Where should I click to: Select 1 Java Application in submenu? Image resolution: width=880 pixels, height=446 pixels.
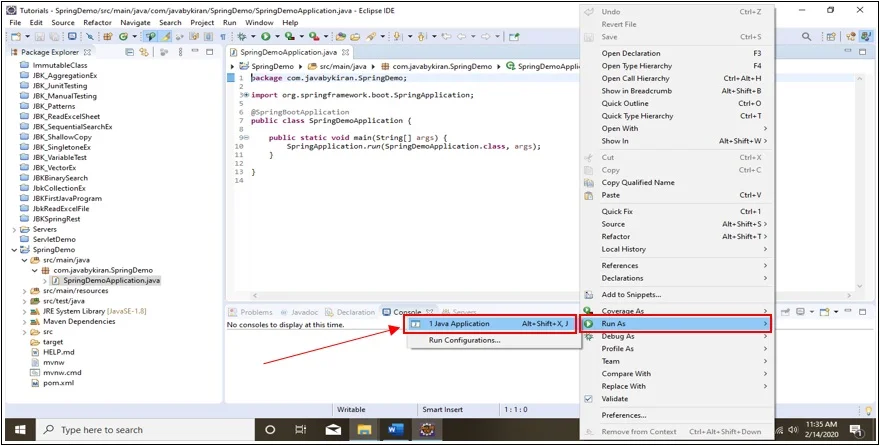pyautogui.click(x=491, y=324)
